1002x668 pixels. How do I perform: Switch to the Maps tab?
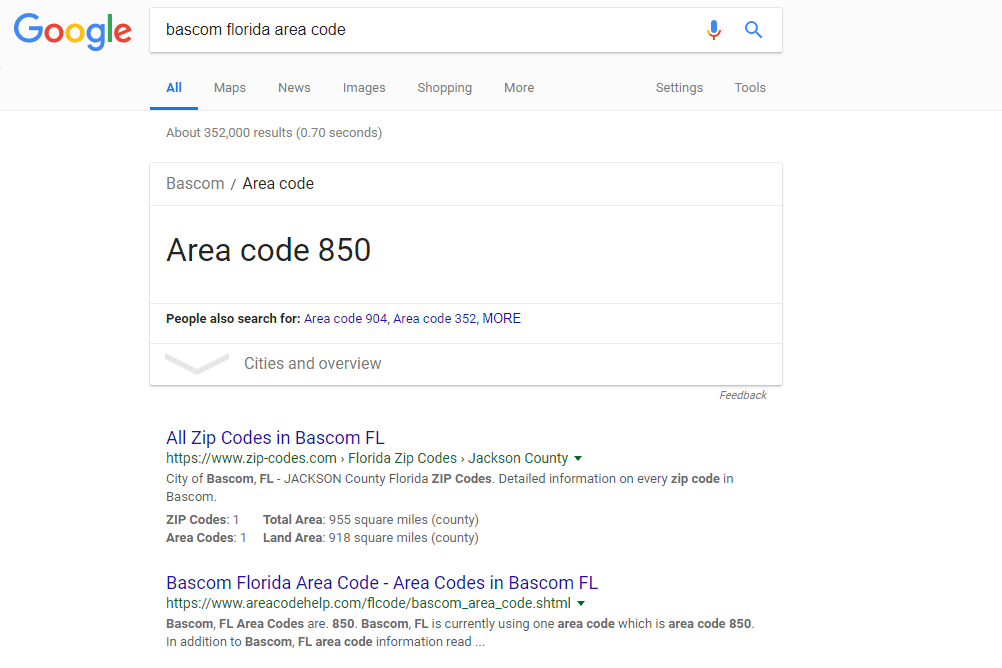click(x=229, y=88)
